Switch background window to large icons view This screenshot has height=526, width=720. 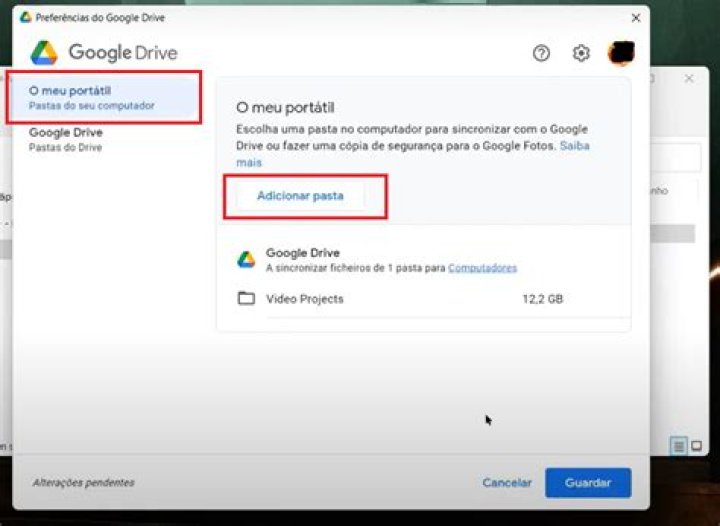[x=696, y=446]
